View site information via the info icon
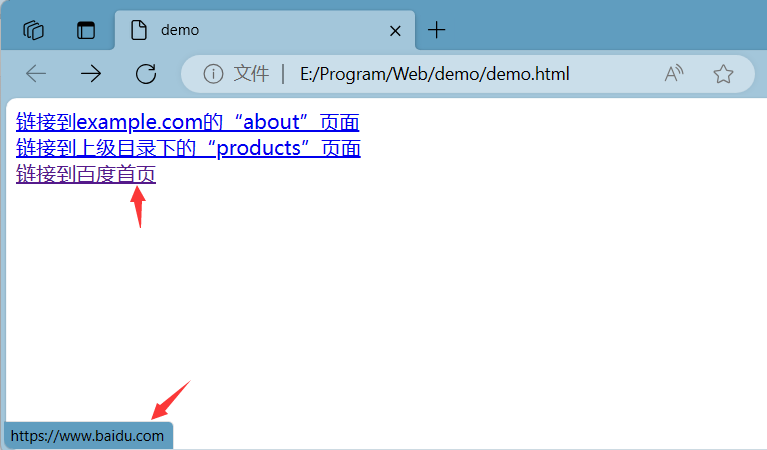This screenshot has height=450, width=767. (213, 74)
